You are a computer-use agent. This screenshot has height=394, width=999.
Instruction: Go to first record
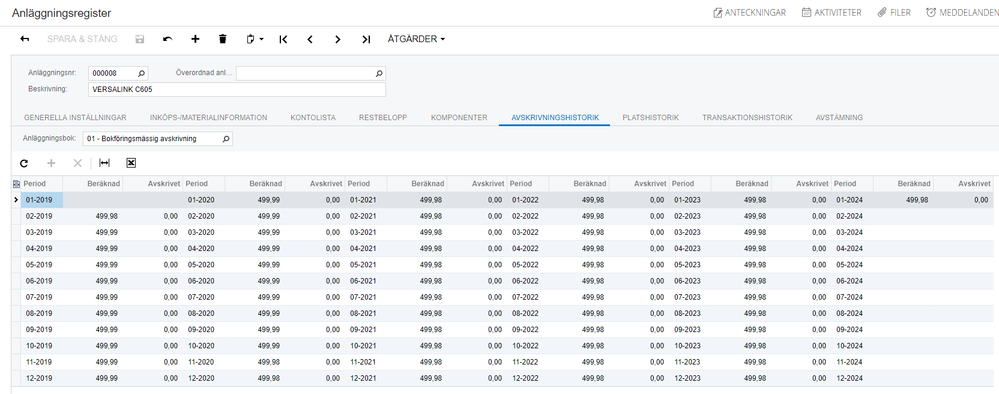pos(284,39)
